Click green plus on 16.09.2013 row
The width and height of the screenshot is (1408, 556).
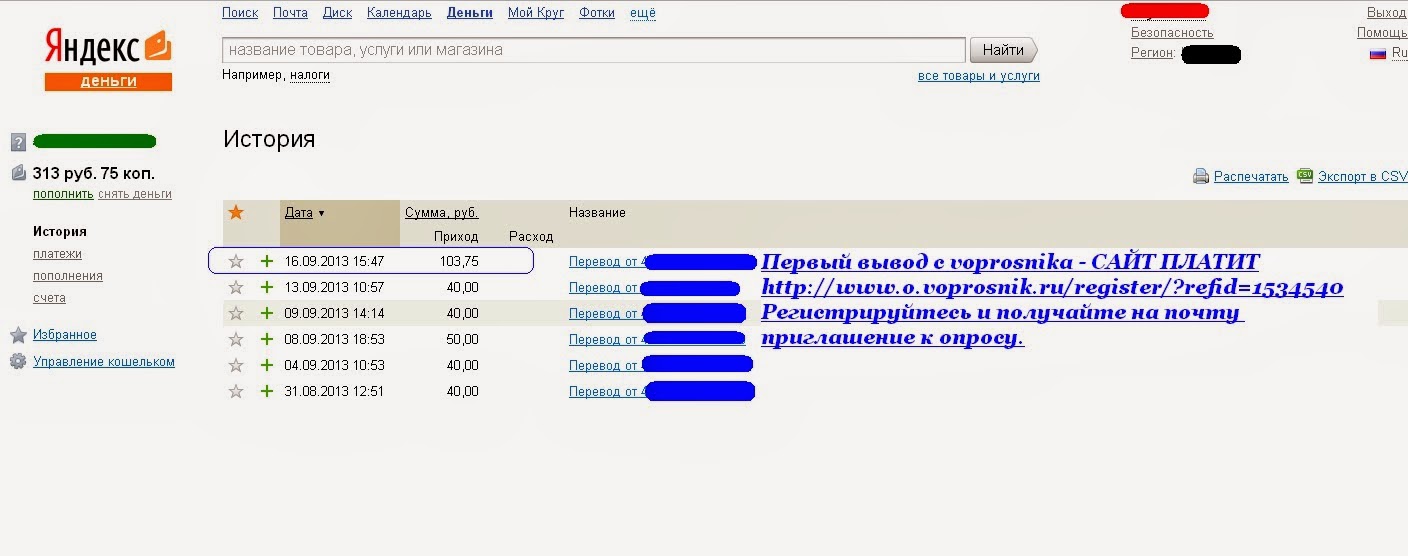[x=266, y=261]
